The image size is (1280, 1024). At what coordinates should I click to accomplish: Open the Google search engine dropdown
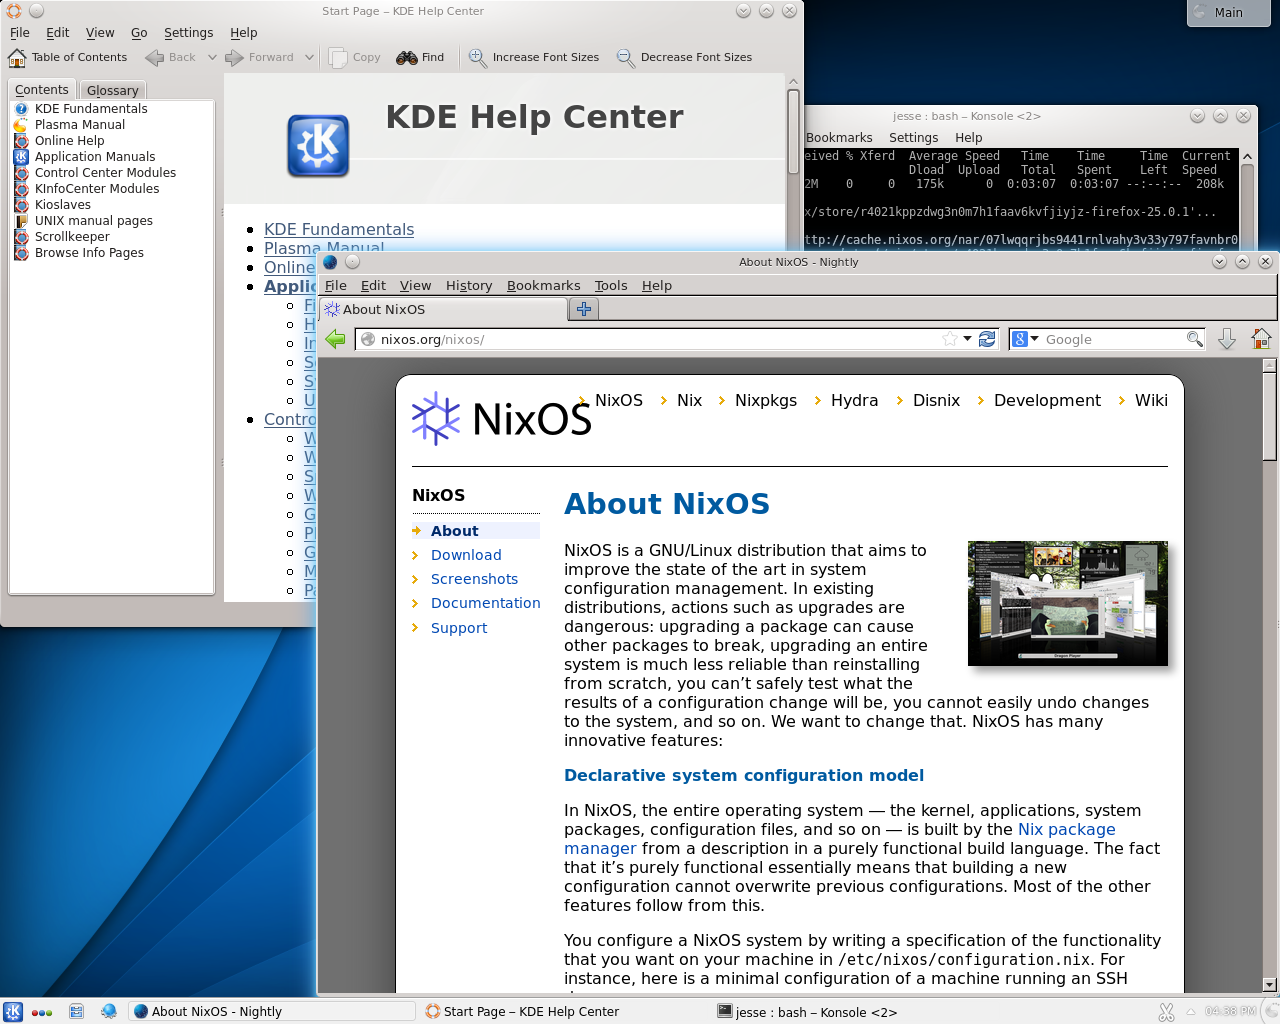point(1025,339)
